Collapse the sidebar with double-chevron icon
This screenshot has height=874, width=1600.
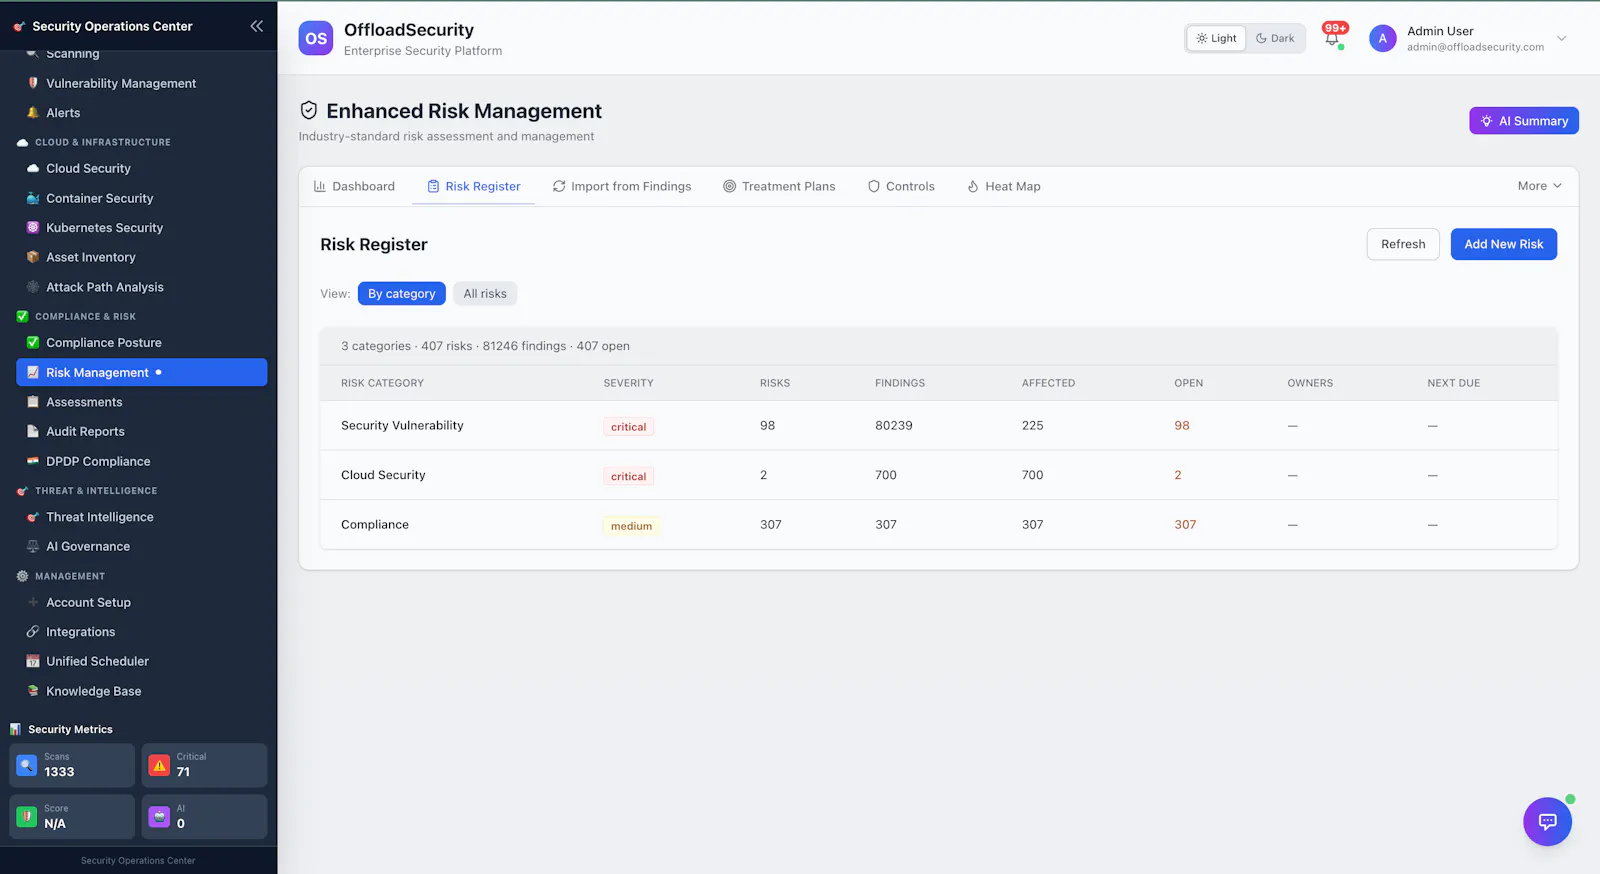[256, 26]
